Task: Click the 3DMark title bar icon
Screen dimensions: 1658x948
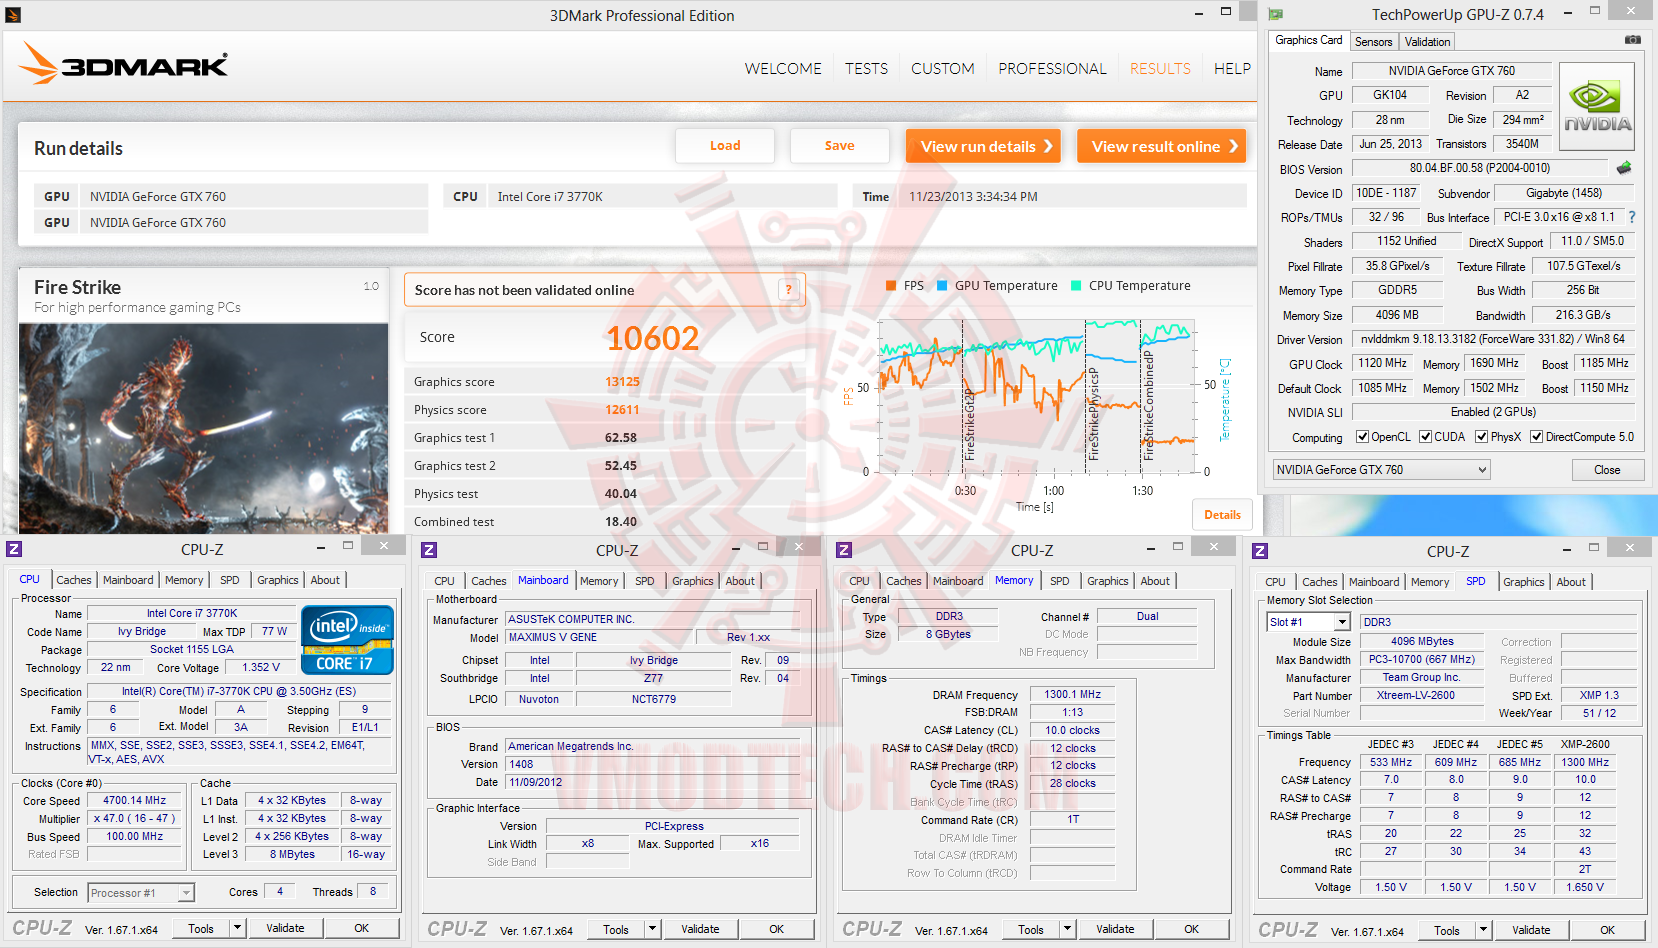Action: [x=13, y=15]
